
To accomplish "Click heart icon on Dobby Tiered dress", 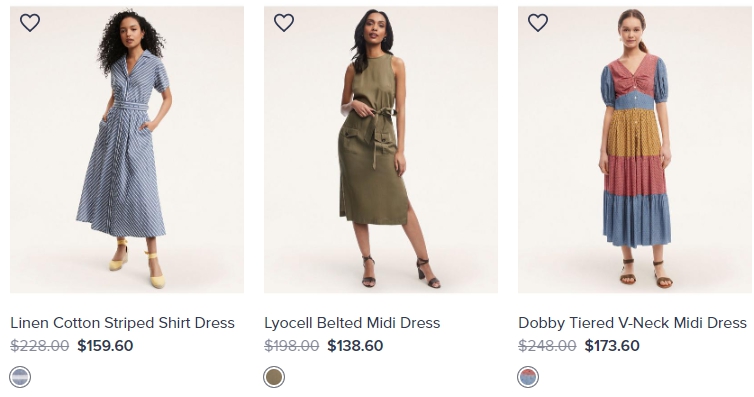I will [538, 23].
